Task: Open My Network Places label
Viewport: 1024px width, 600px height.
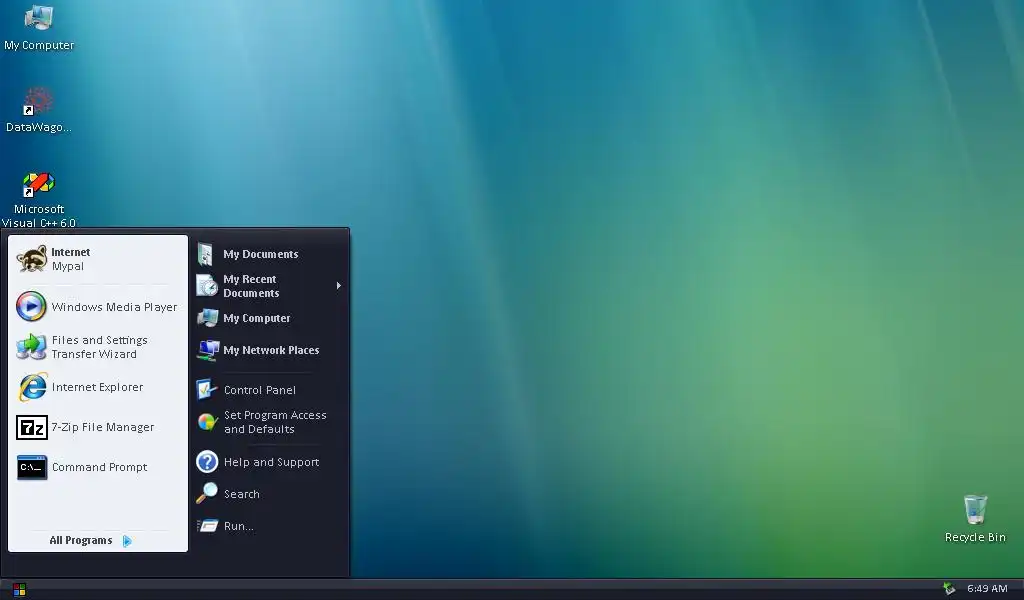Action: tap(271, 350)
